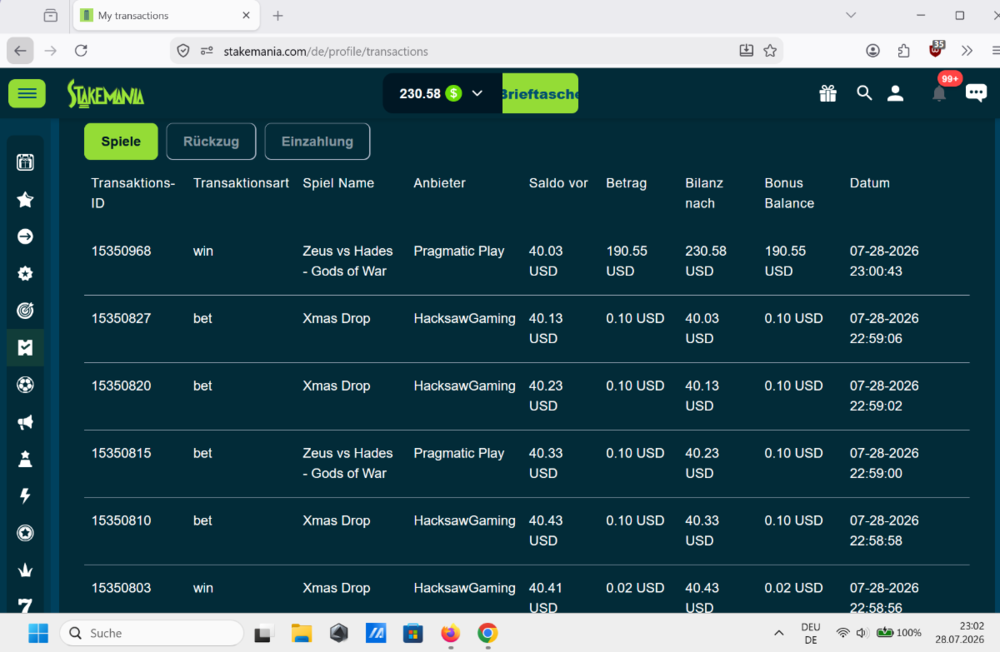
Task: Click the Stakemania logo
Action: pos(106,94)
